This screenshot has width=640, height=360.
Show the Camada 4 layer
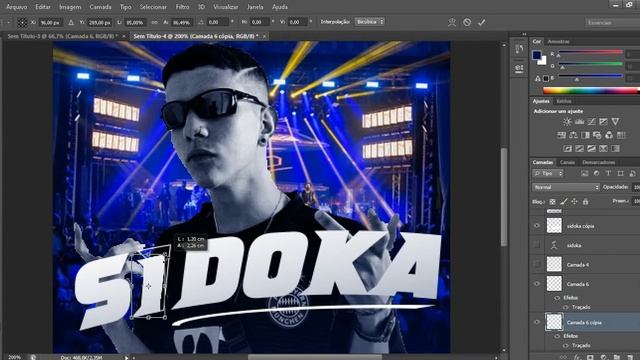point(537,264)
